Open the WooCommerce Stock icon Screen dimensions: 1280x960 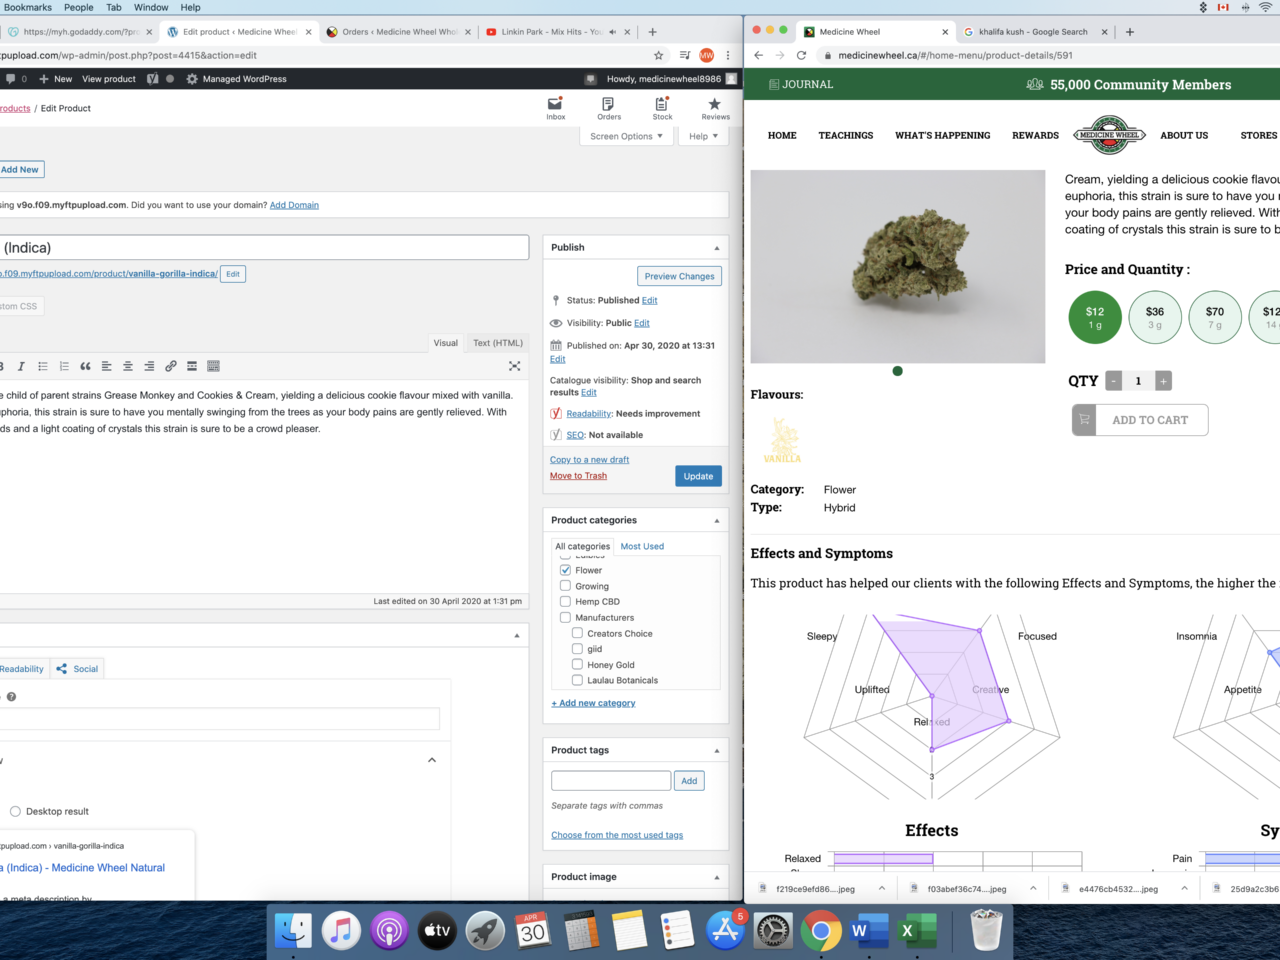[662, 108]
